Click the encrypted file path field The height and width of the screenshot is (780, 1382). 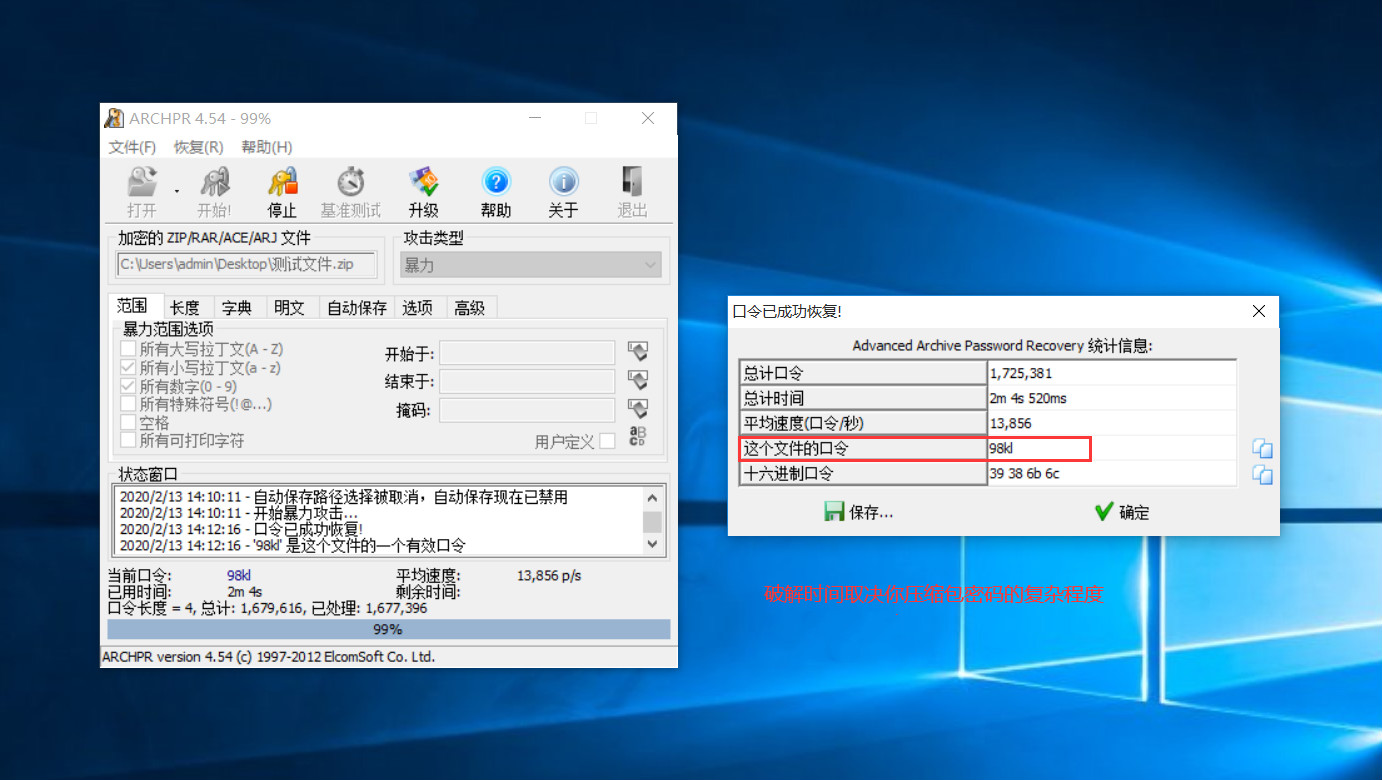[248, 265]
